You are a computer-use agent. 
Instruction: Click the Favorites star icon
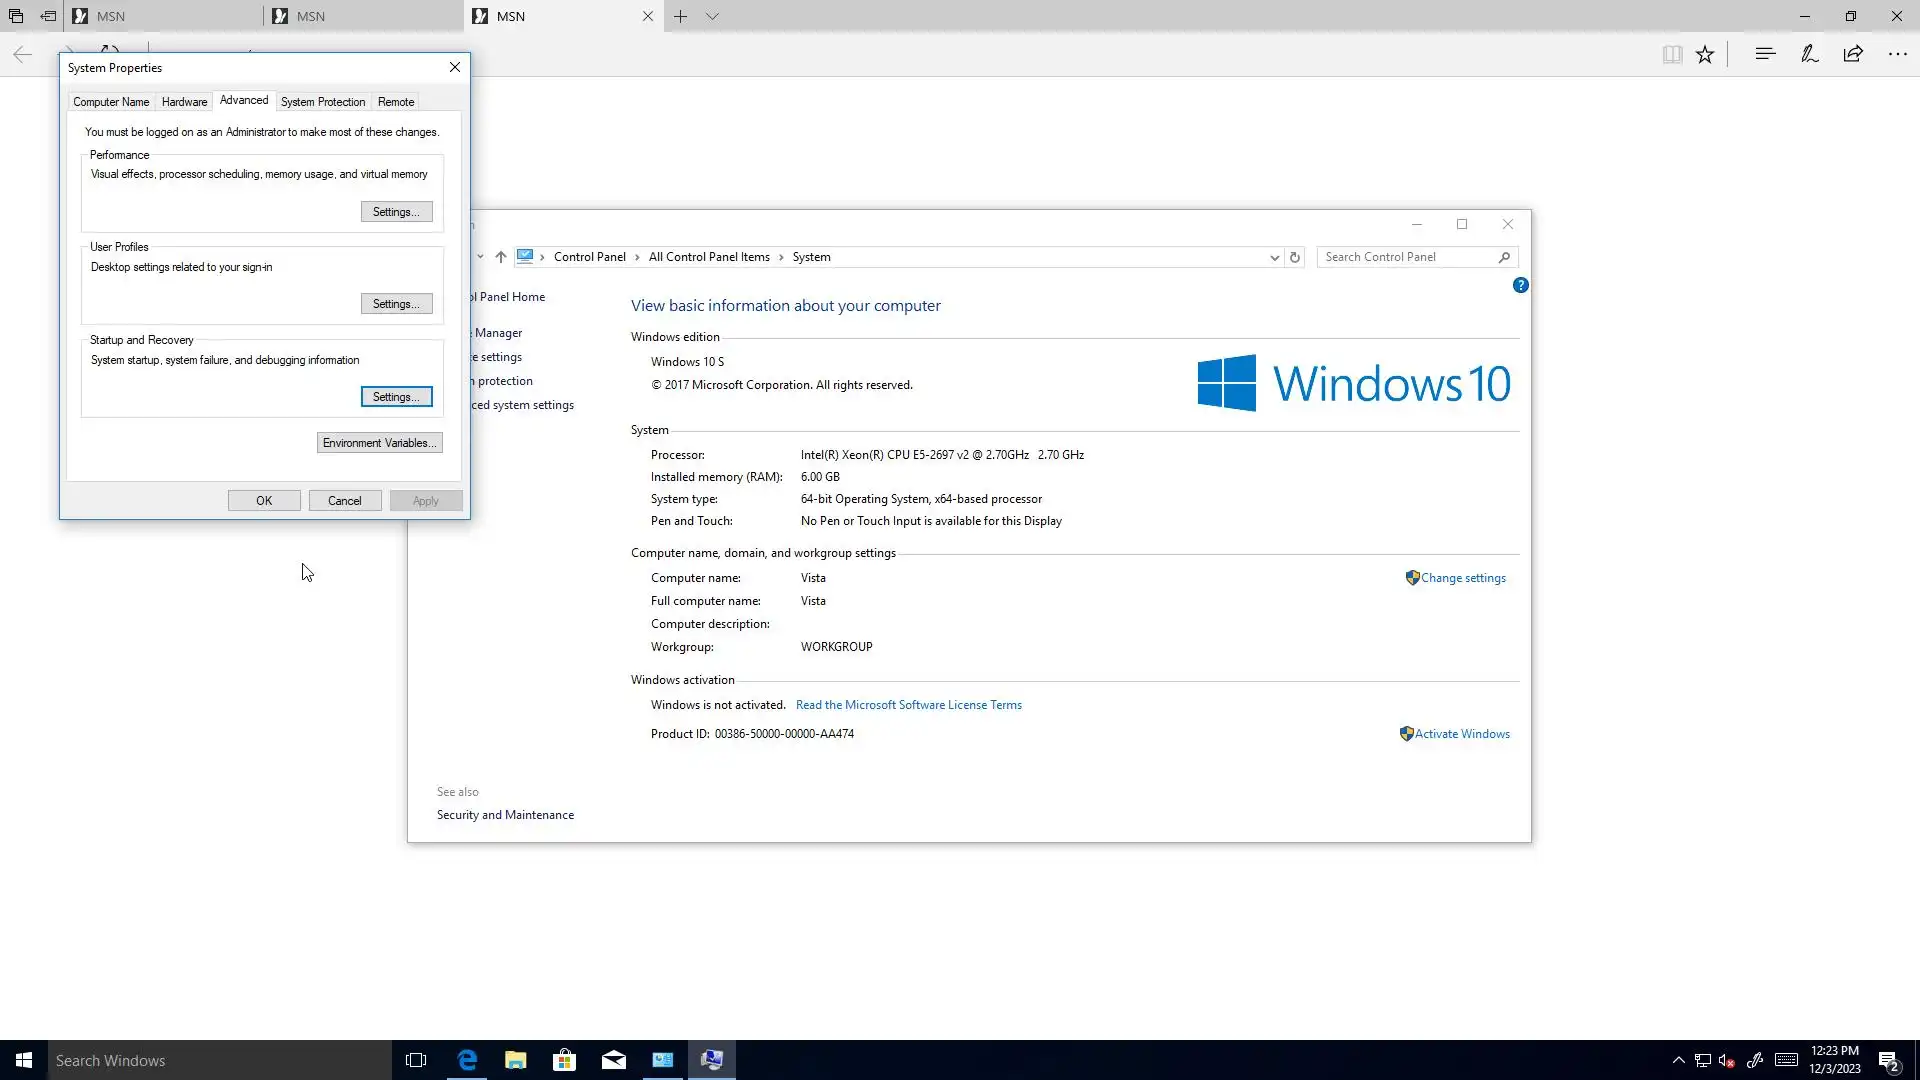(x=1705, y=54)
